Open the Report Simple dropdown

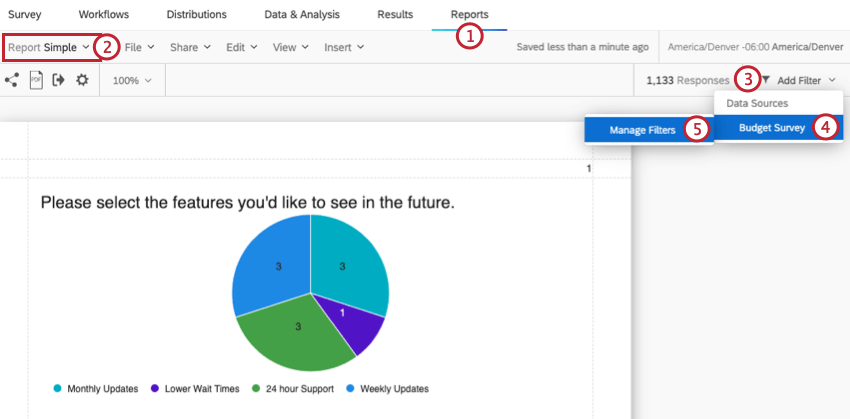(x=49, y=47)
